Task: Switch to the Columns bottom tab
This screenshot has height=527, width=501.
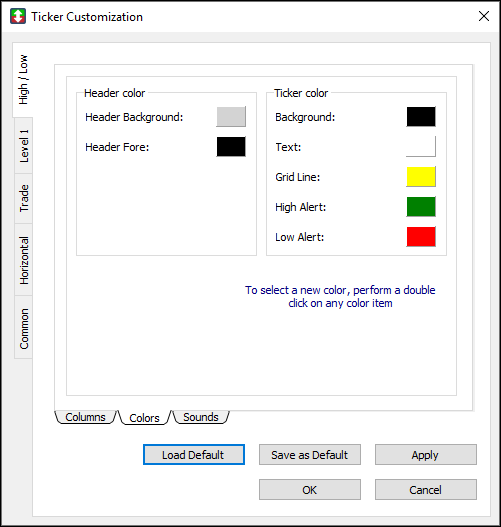Action: tap(85, 417)
